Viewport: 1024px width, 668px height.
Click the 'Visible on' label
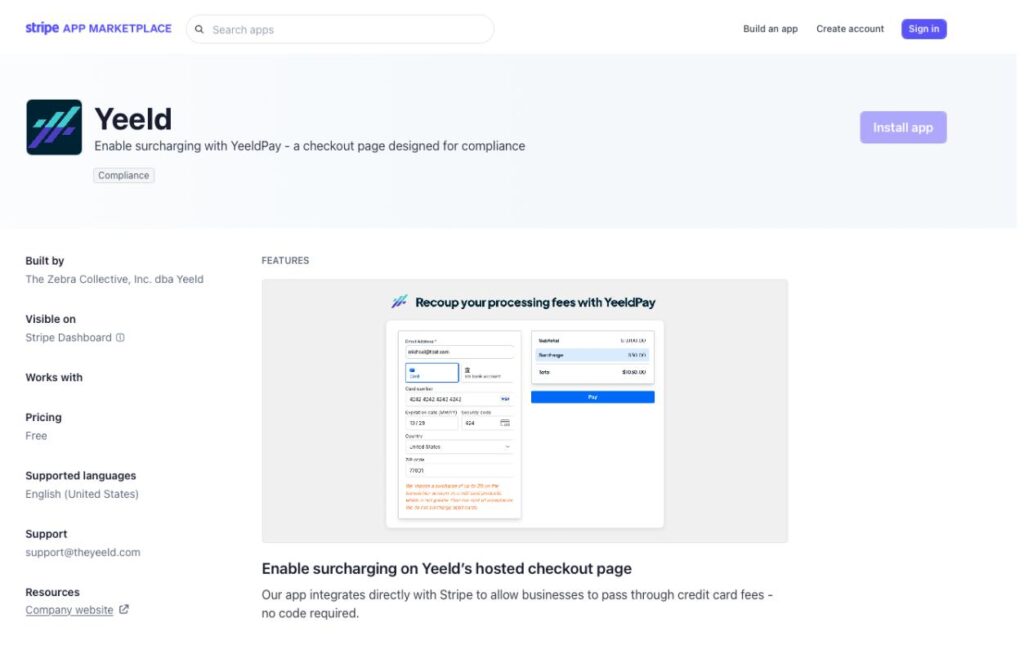(x=50, y=319)
